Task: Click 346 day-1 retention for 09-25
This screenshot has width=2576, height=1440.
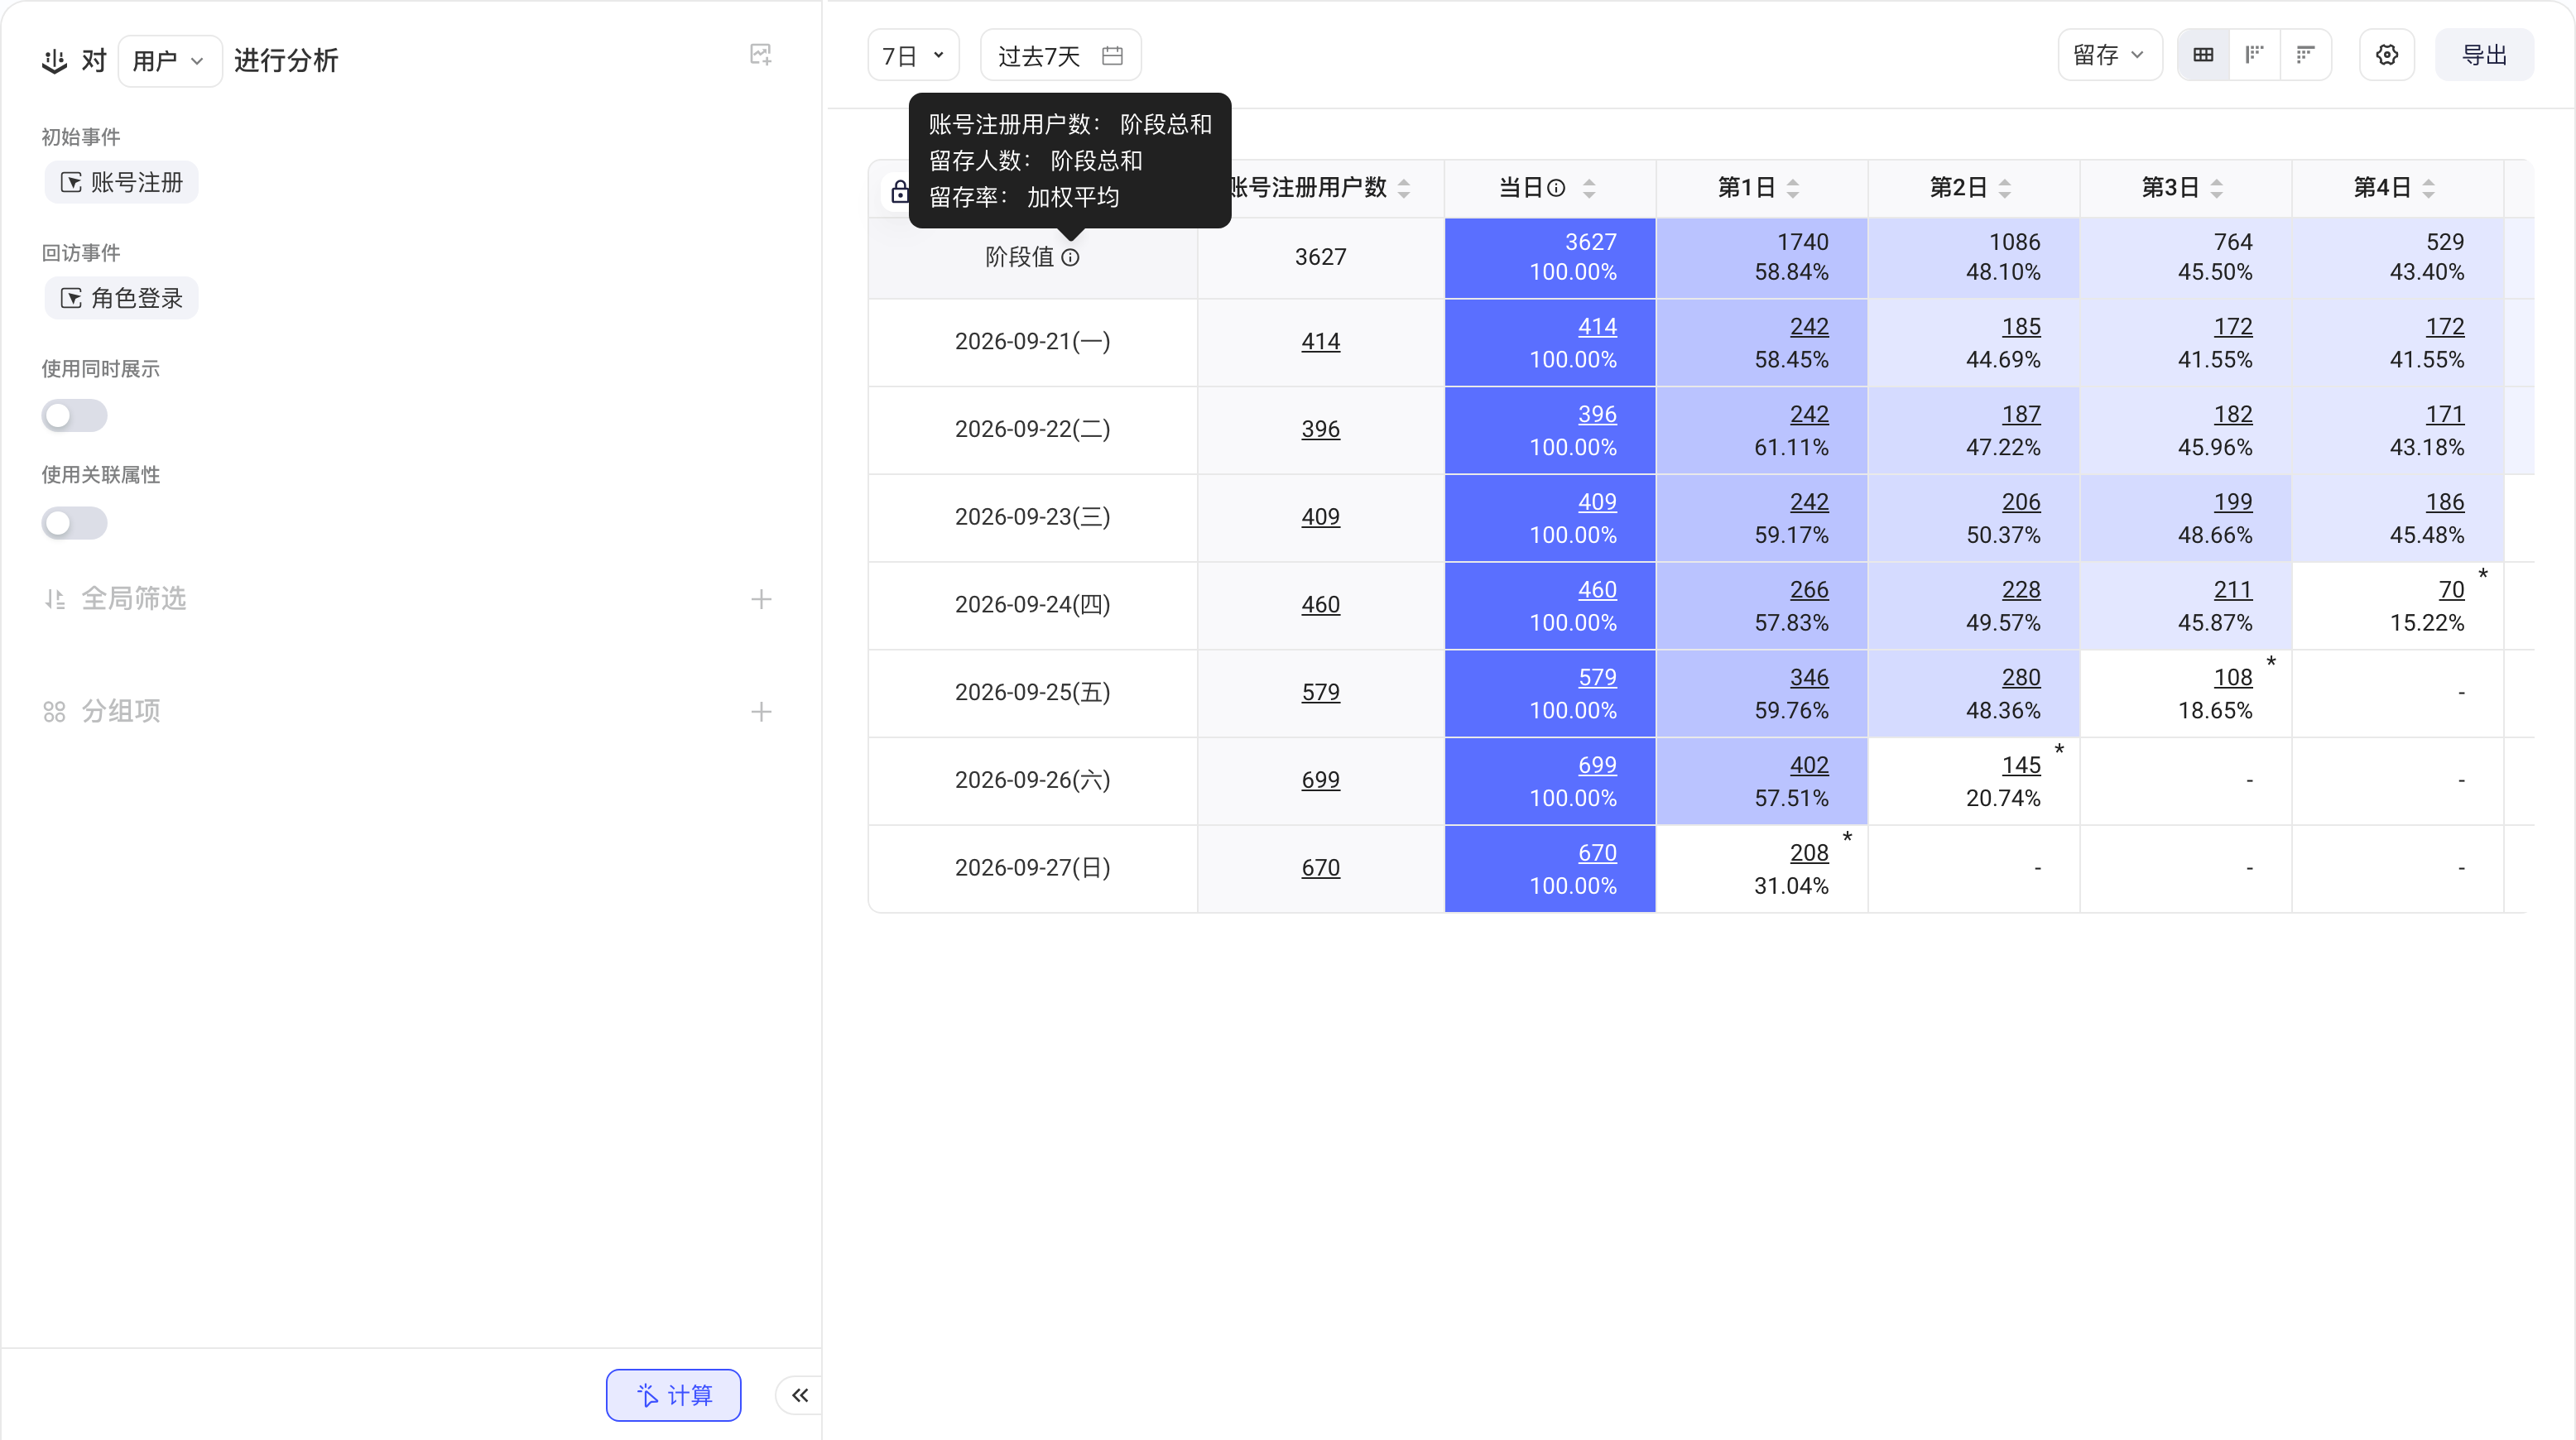Action: point(1808,677)
